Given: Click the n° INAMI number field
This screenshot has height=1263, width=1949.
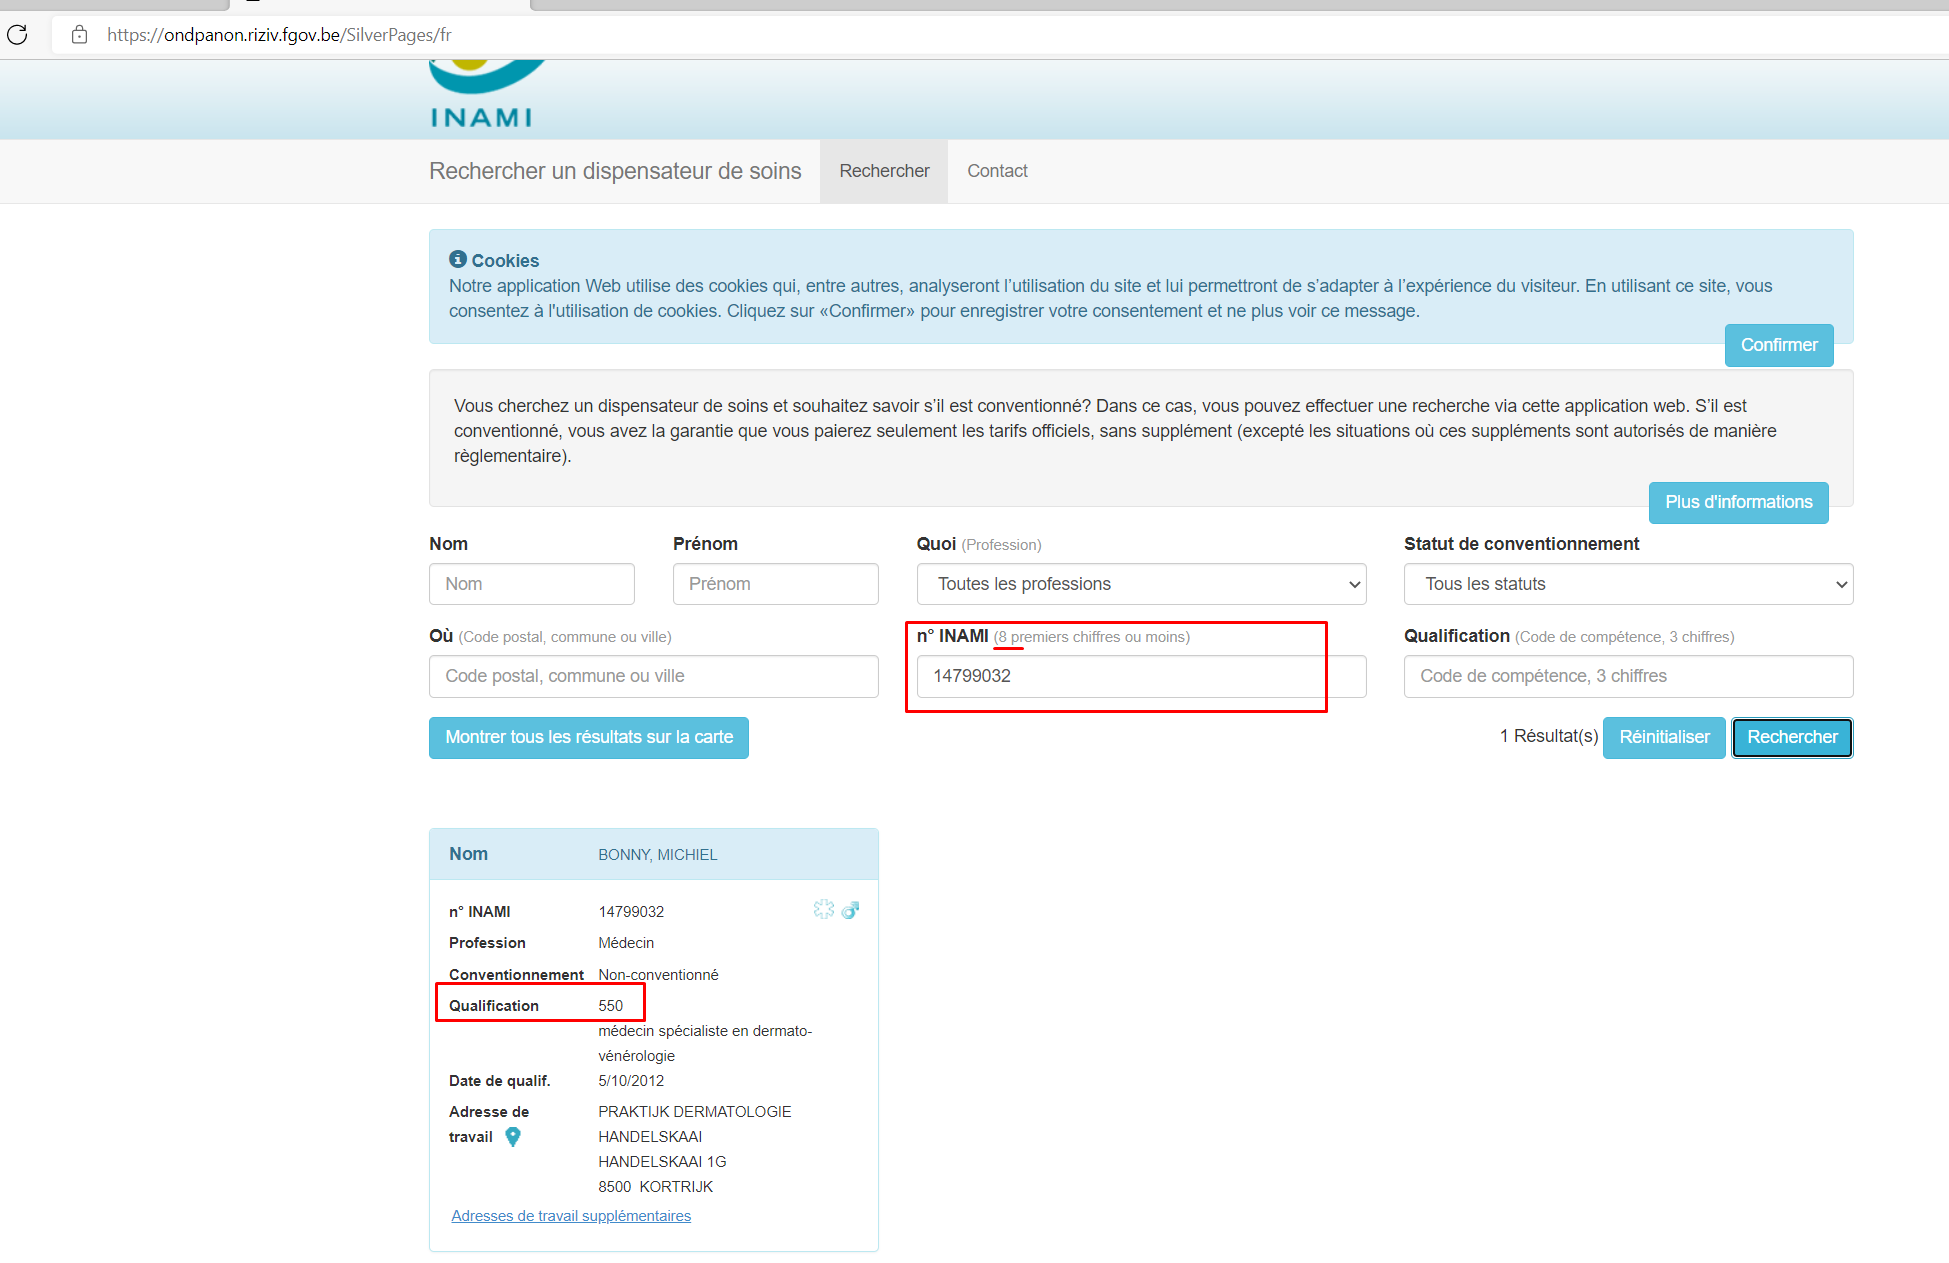Looking at the screenshot, I should click(x=1140, y=676).
